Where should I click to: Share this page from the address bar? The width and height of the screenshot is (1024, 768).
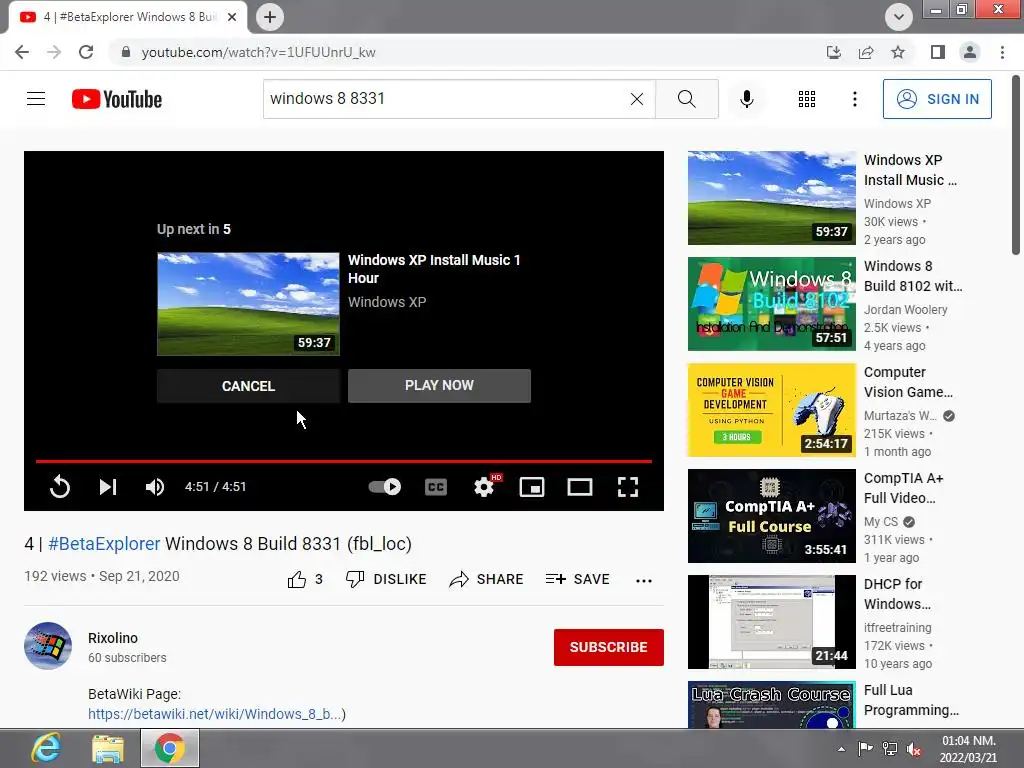coord(866,52)
